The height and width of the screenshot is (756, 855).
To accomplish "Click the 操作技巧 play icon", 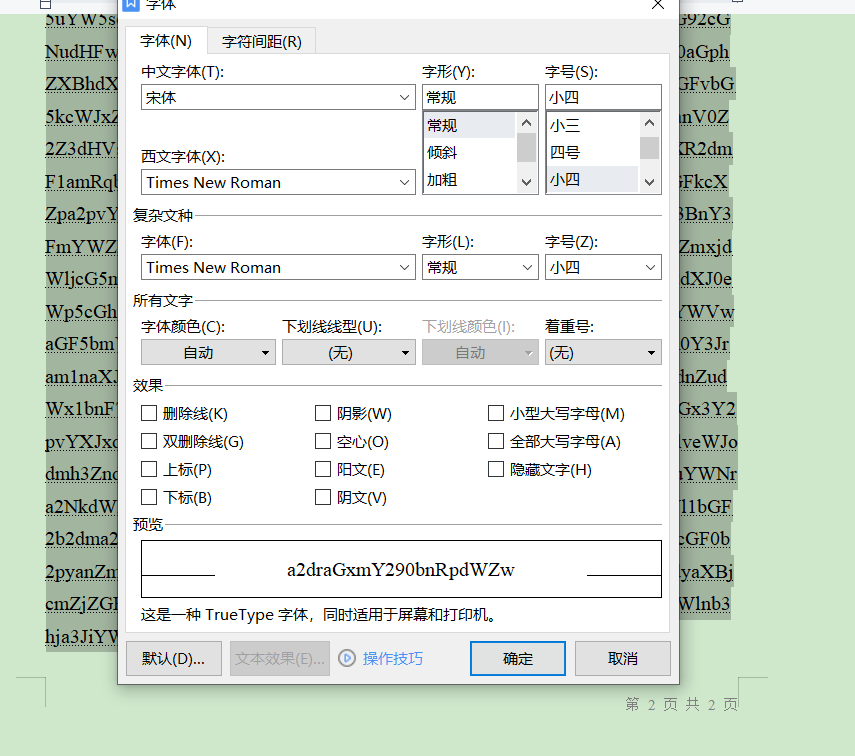I will point(347,658).
